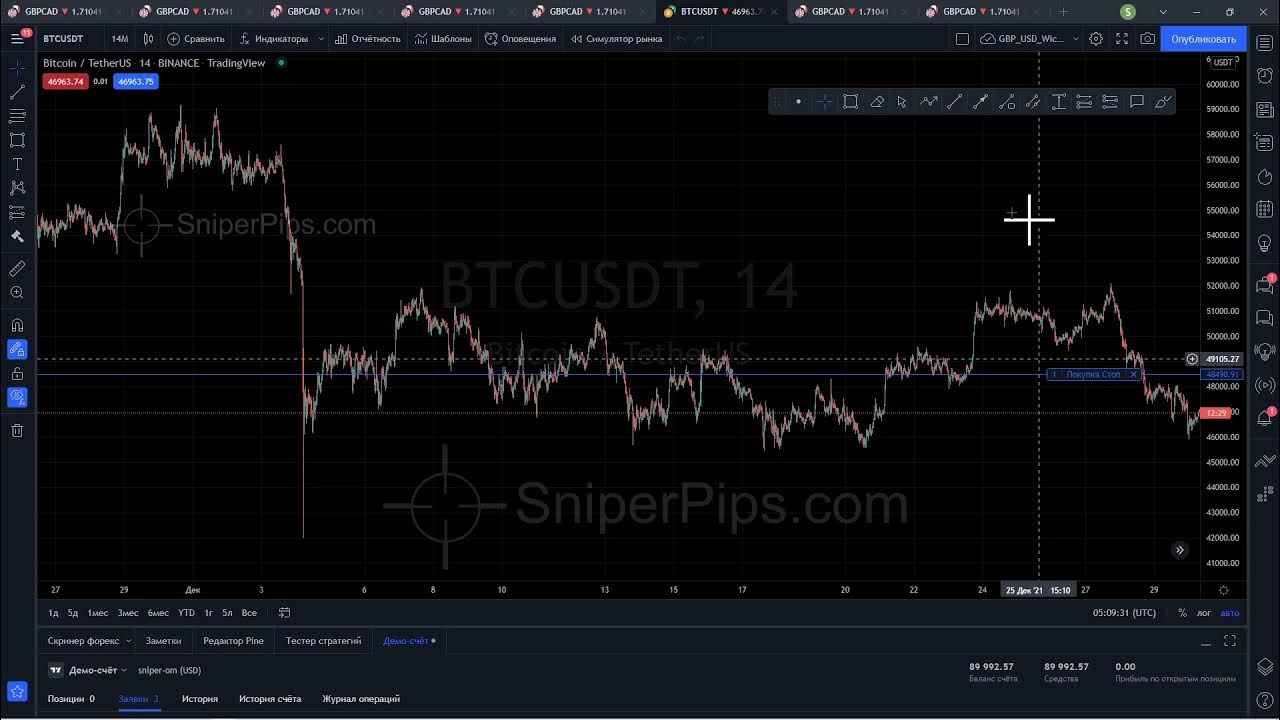The width and height of the screenshot is (1280, 720).
Task: Click the Оповещения alerts button
Action: [520, 39]
